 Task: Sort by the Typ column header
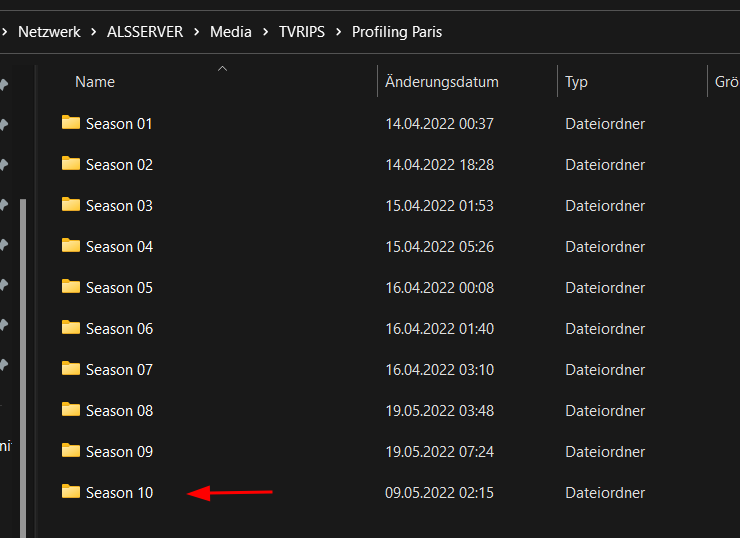point(576,83)
